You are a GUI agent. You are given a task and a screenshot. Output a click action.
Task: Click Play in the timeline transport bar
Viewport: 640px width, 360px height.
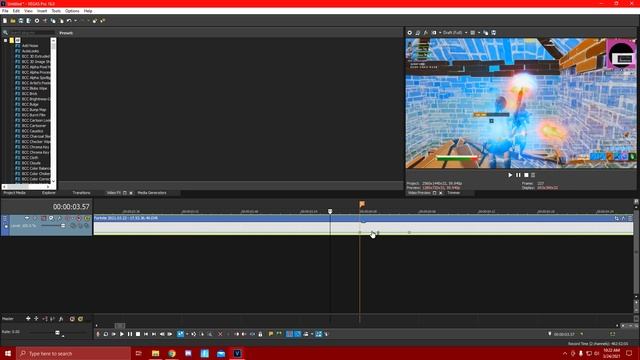pyautogui.click(x=122, y=334)
